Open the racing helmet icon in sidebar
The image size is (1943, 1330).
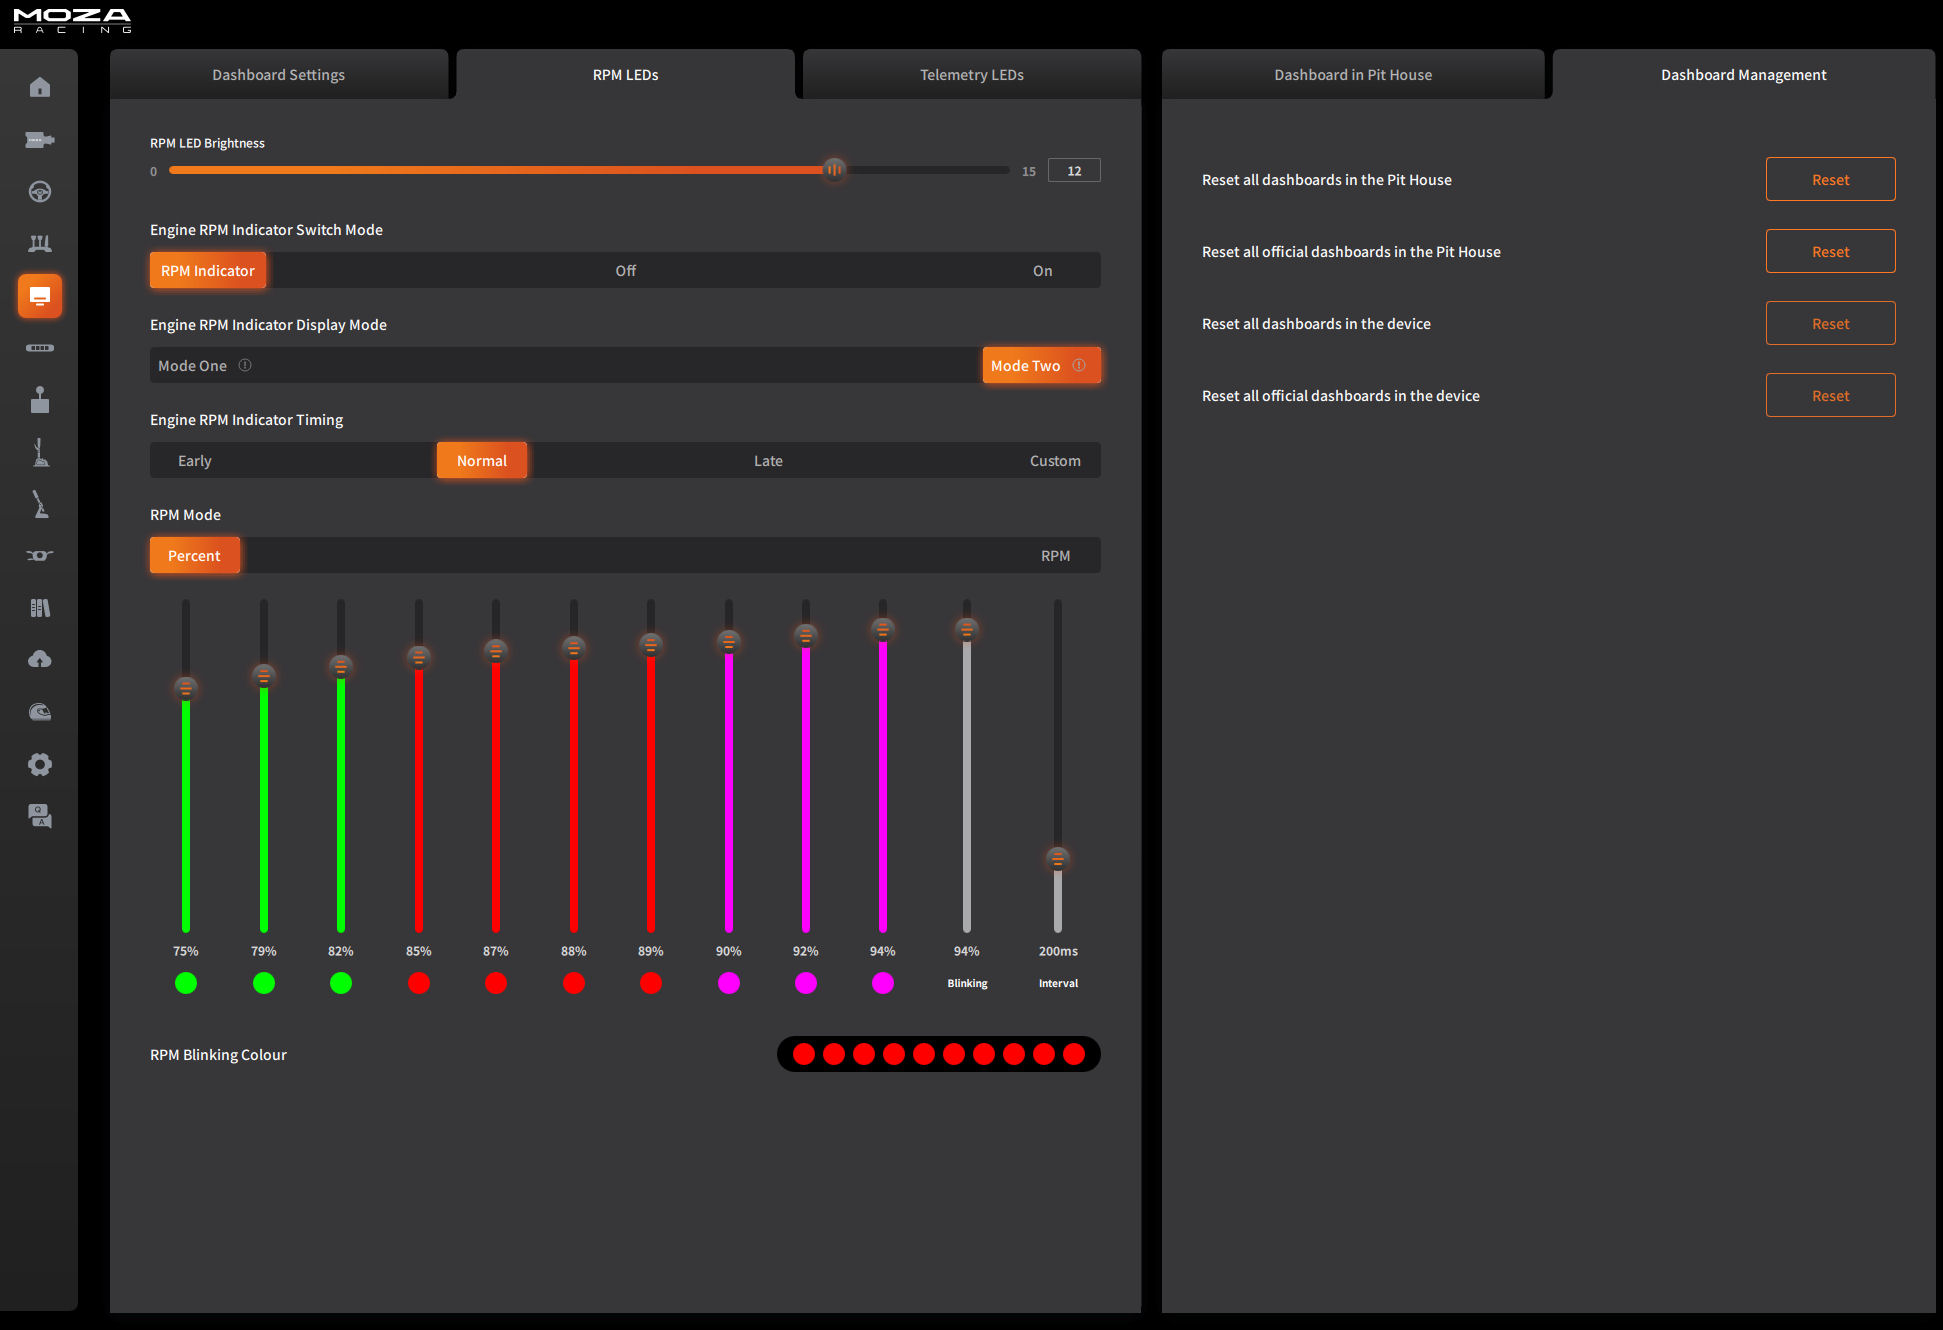[40, 712]
